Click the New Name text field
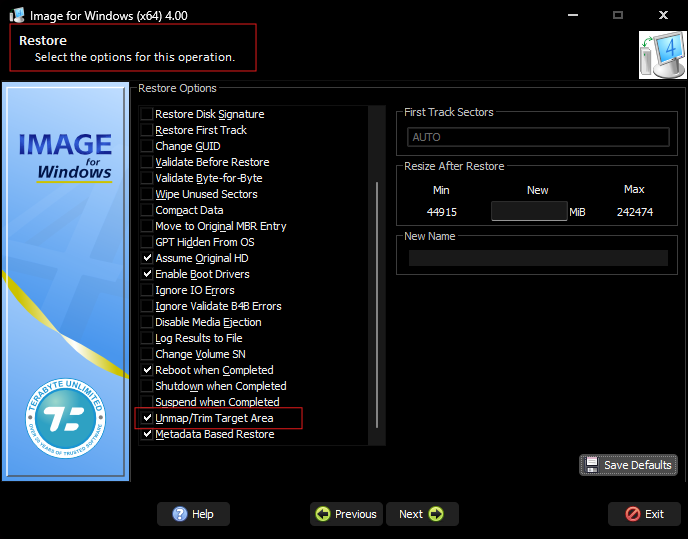 pyautogui.click(x=538, y=258)
